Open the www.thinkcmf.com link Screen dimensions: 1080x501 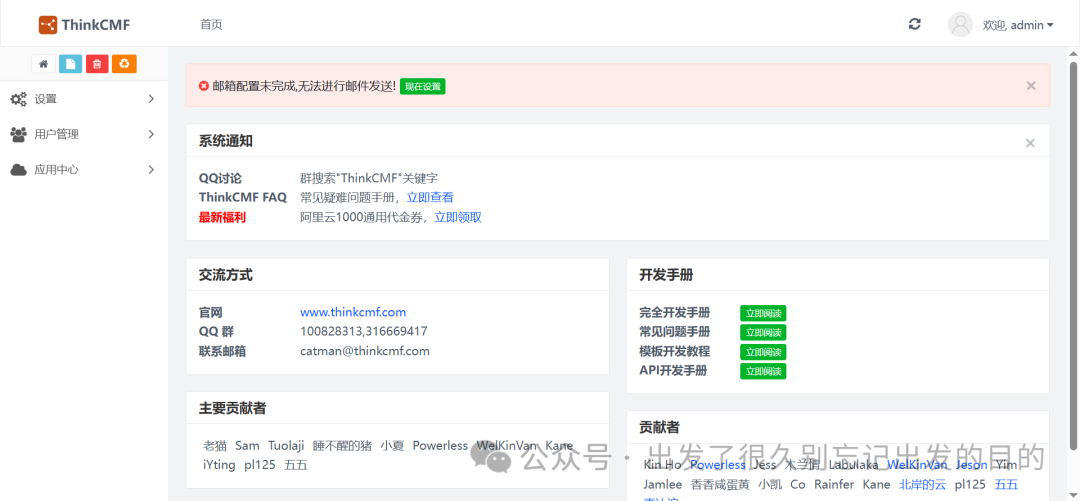pyautogui.click(x=353, y=312)
